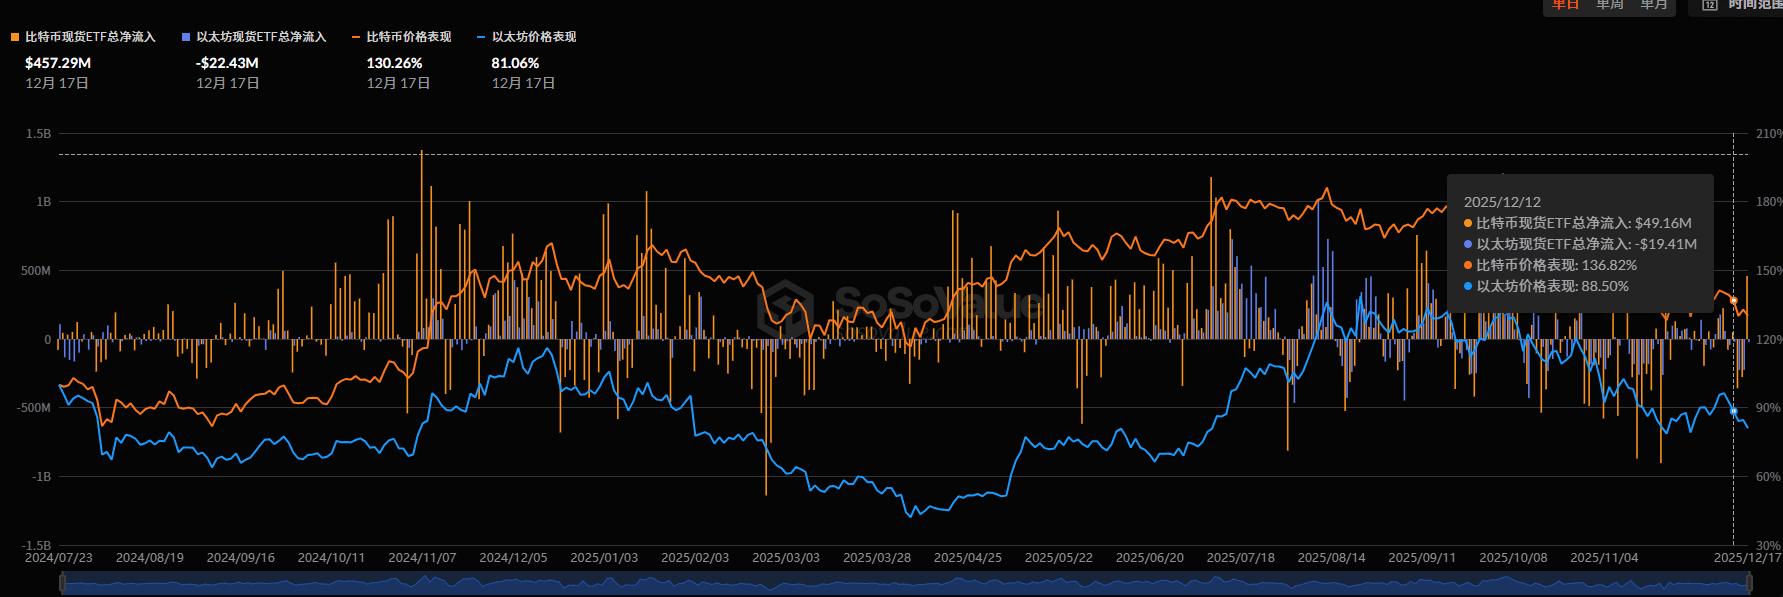
Task: Click the blue 以太坊价格表现 legend line marker
Action: [x=481, y=37]
